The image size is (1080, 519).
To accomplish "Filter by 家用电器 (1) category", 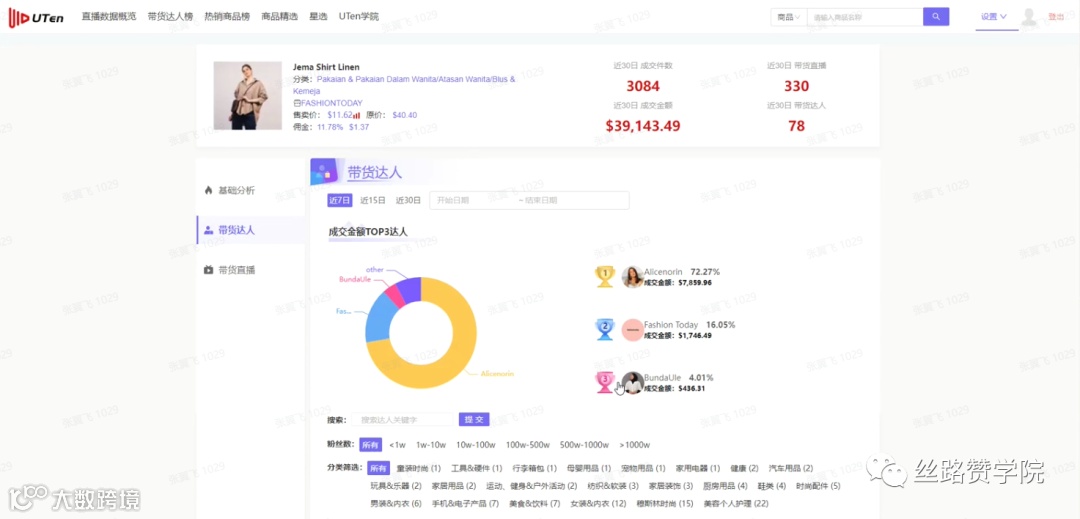I will [698, 469].
